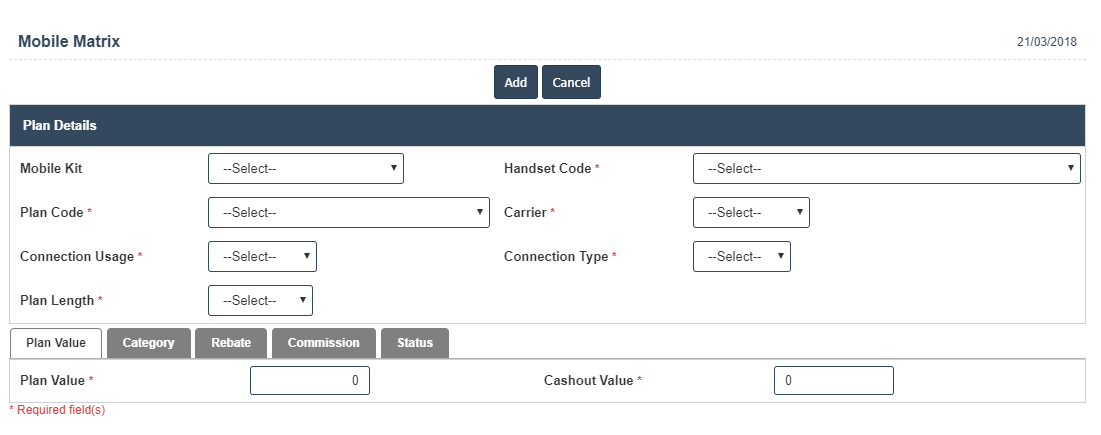1101x435 pixels.
Task: Click the Handset Code dropdown arrow
Action: 1070,168
